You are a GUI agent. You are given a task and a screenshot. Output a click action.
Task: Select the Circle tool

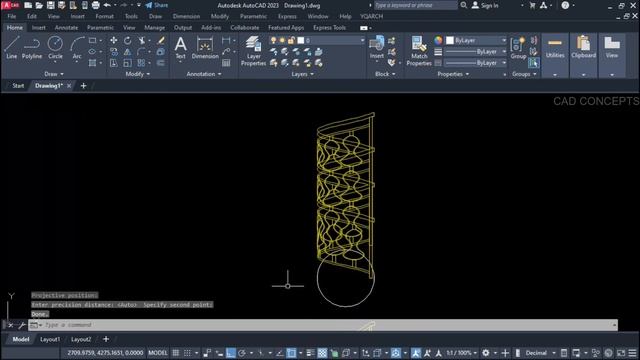pos(55,48)
